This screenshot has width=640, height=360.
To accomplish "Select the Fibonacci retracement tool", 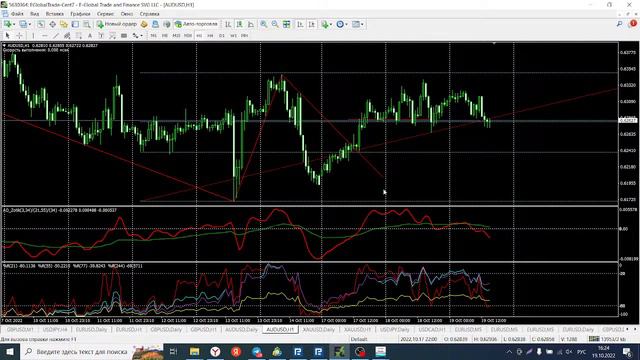I will click(x=78, y=36).
